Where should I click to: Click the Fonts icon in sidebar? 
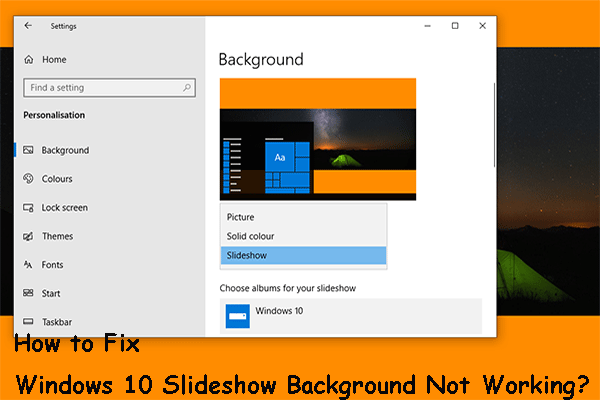point(27,265)
